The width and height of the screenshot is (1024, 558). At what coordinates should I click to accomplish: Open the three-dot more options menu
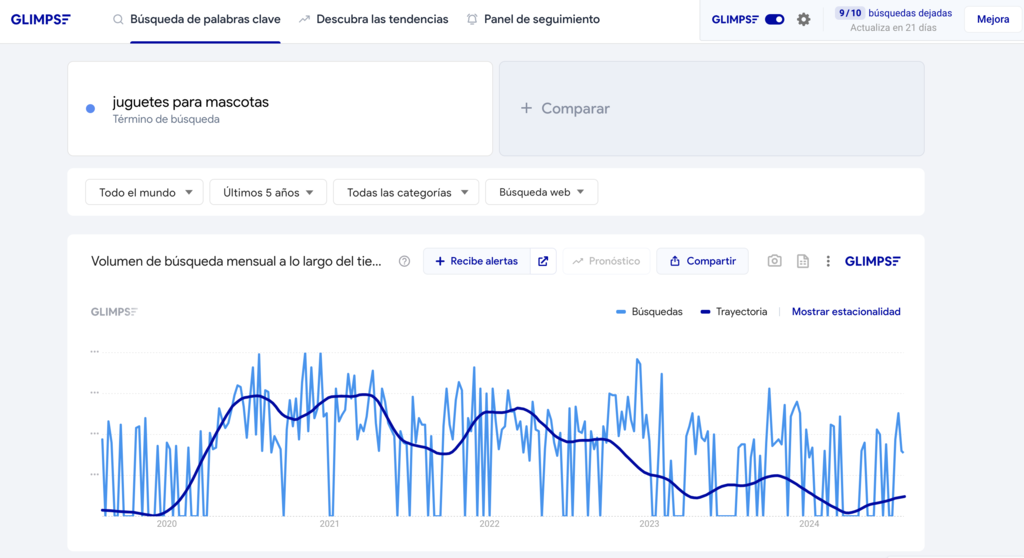click(x=828, y=261)
